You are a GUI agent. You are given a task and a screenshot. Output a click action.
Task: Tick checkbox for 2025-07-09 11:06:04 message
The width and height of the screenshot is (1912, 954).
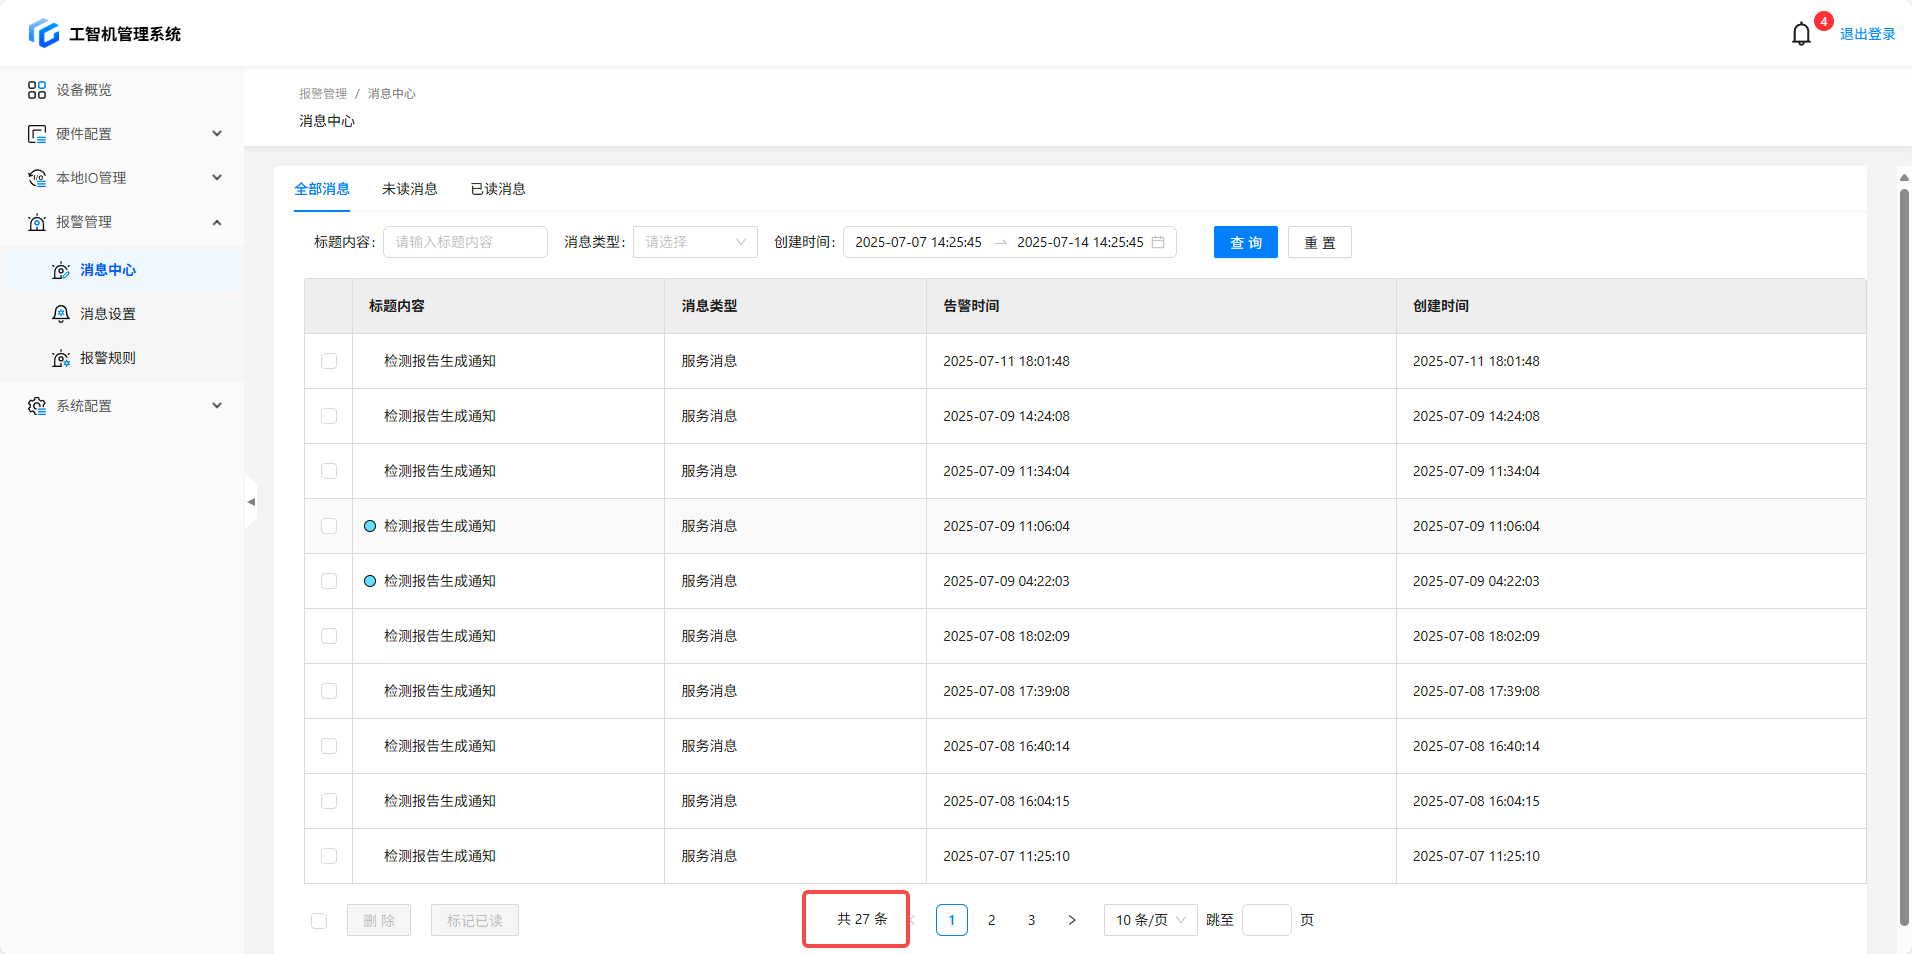tap(329, 526)
